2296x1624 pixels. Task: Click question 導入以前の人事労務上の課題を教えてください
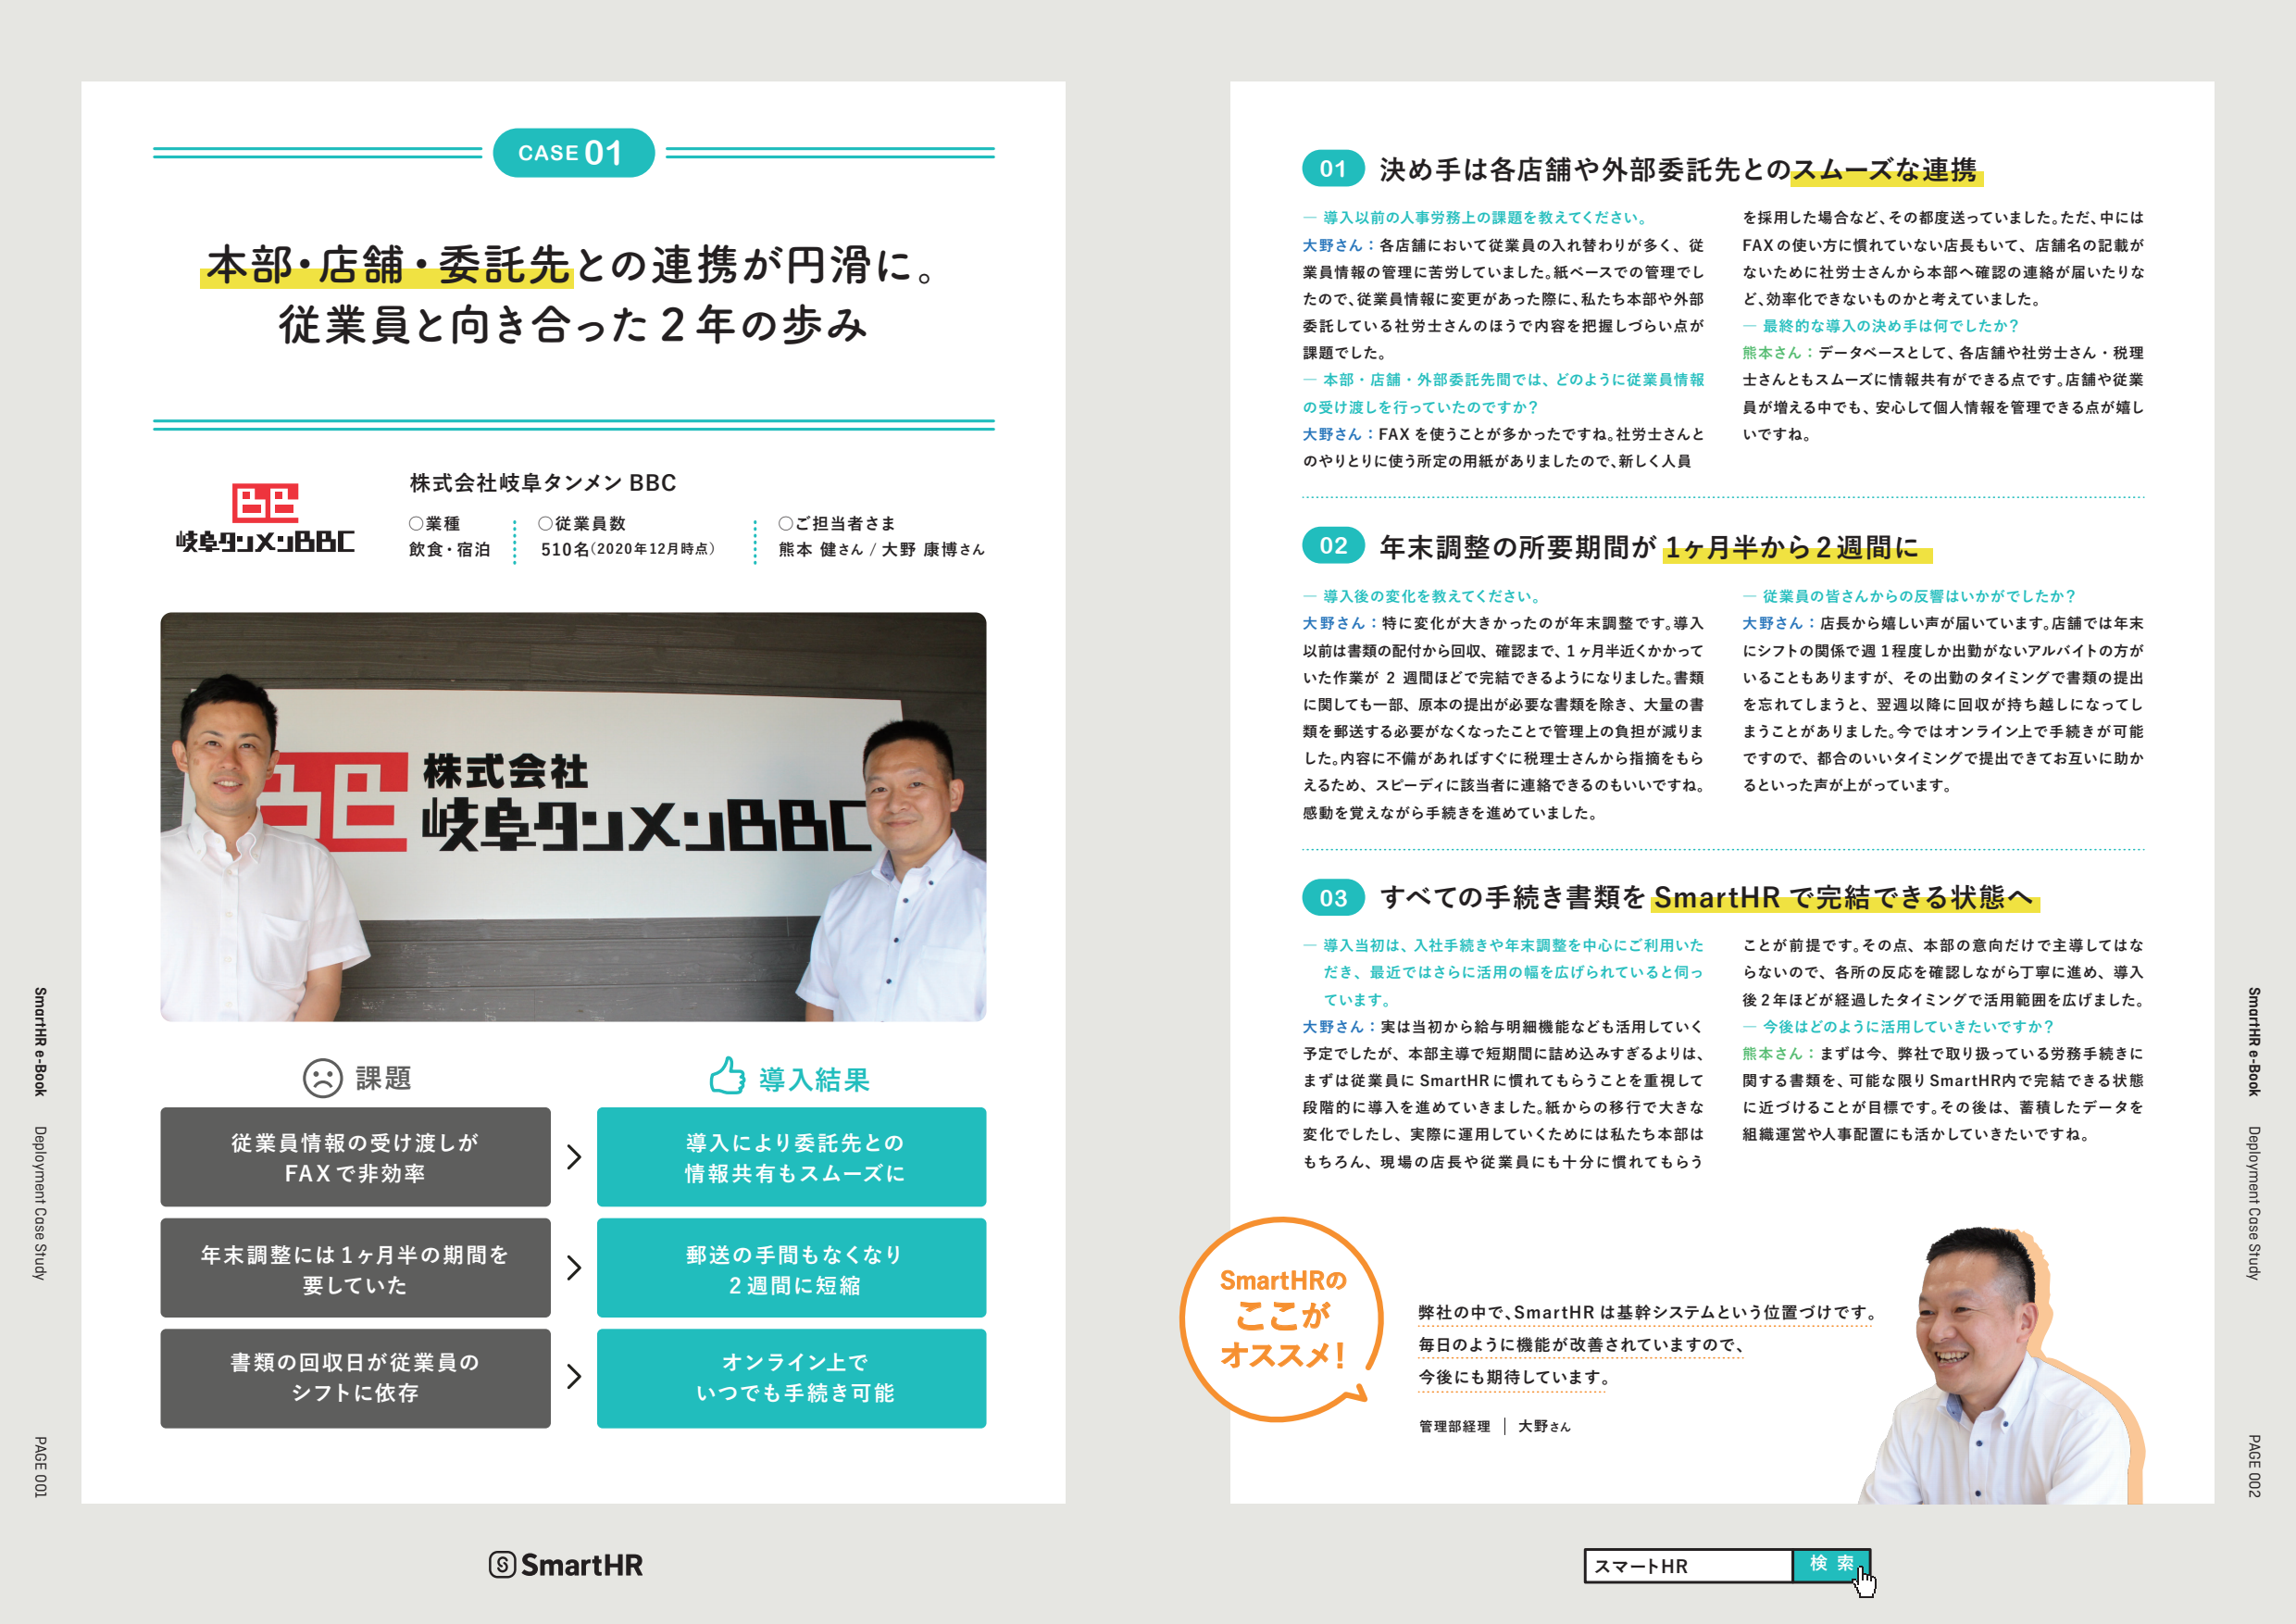coord(1476,217)
